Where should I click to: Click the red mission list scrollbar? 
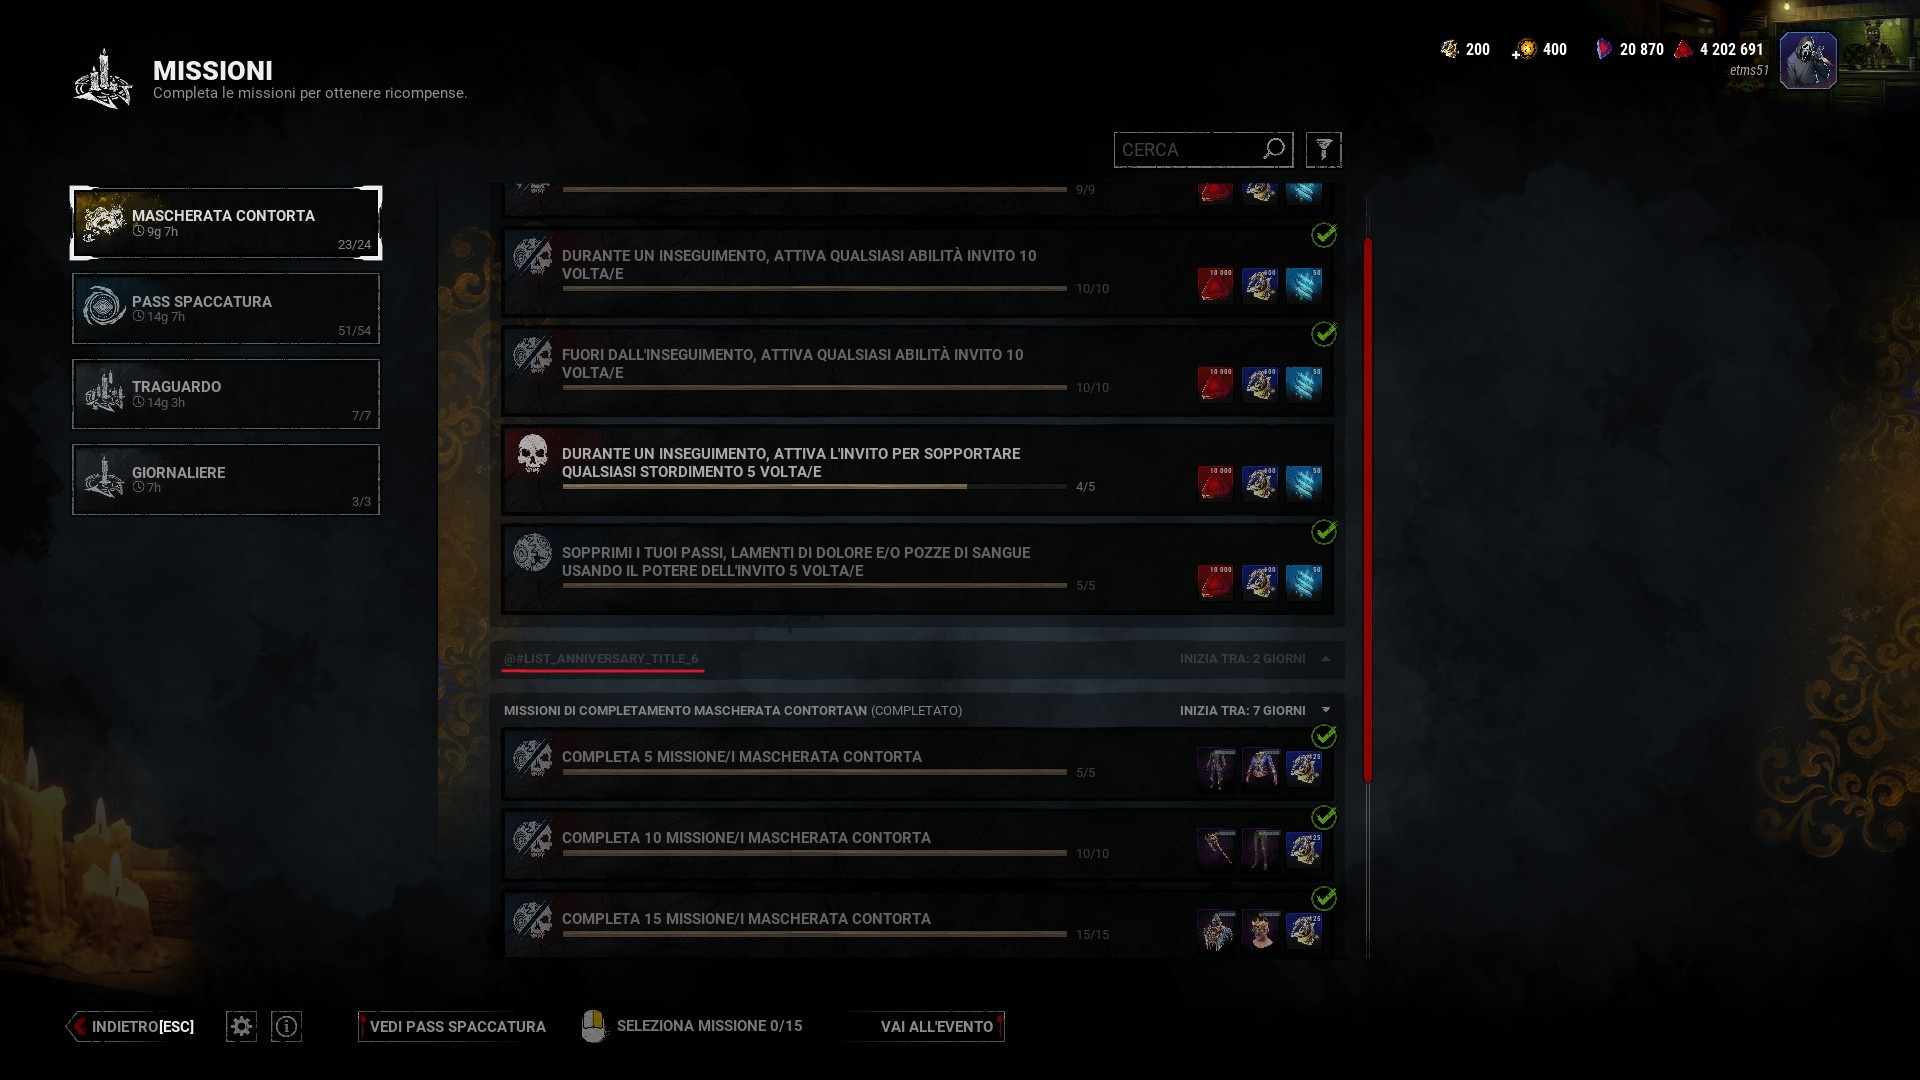(x=1367, y=510)
